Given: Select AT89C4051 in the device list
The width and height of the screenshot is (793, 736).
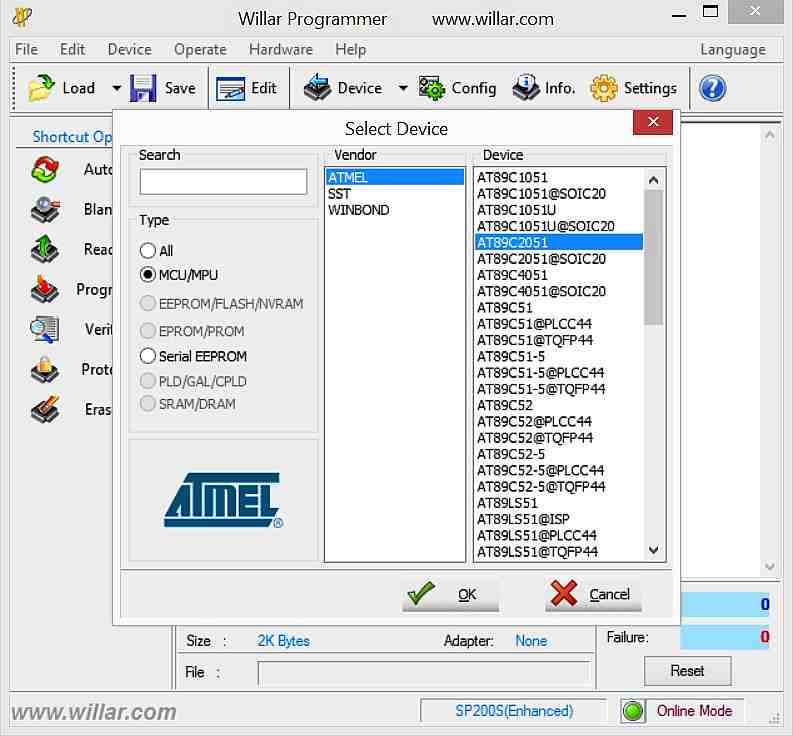Looking at the screenshot, I should point(559,275).
